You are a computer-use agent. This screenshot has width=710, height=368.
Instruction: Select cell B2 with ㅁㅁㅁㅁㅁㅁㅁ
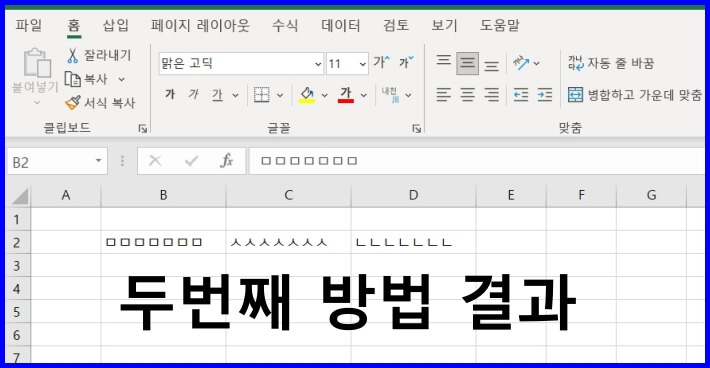[163, 243]
